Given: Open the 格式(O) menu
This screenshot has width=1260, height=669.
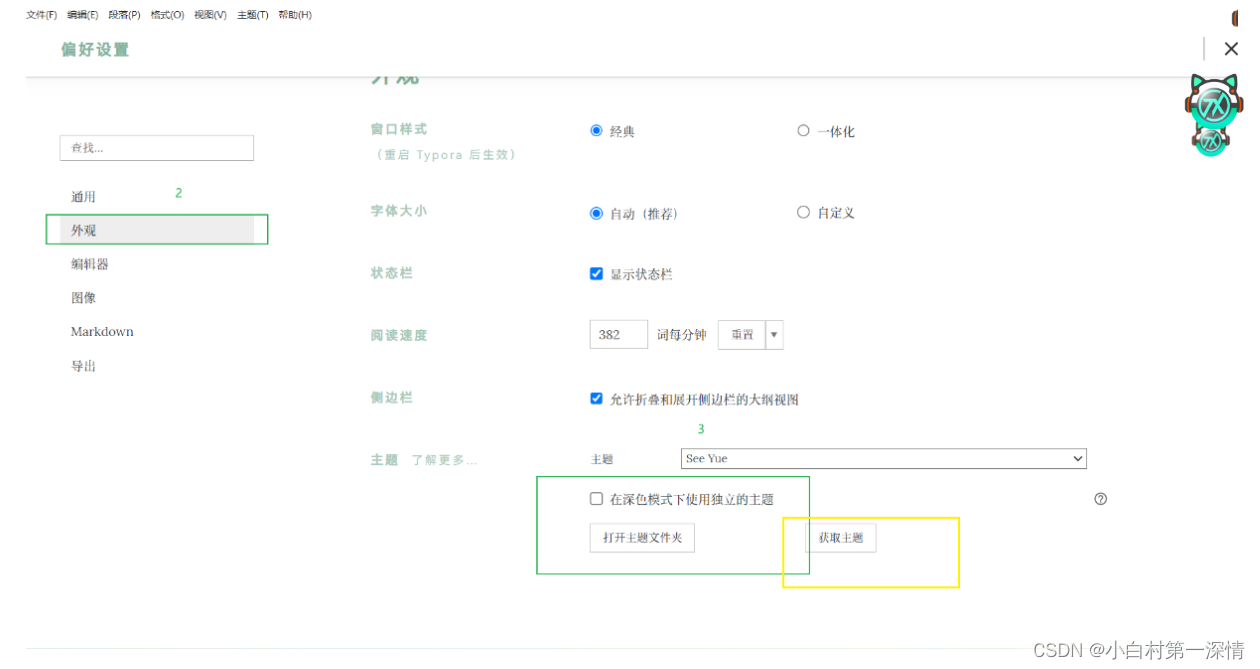Looking at the screenshot, I should click(x=167, y=15).
